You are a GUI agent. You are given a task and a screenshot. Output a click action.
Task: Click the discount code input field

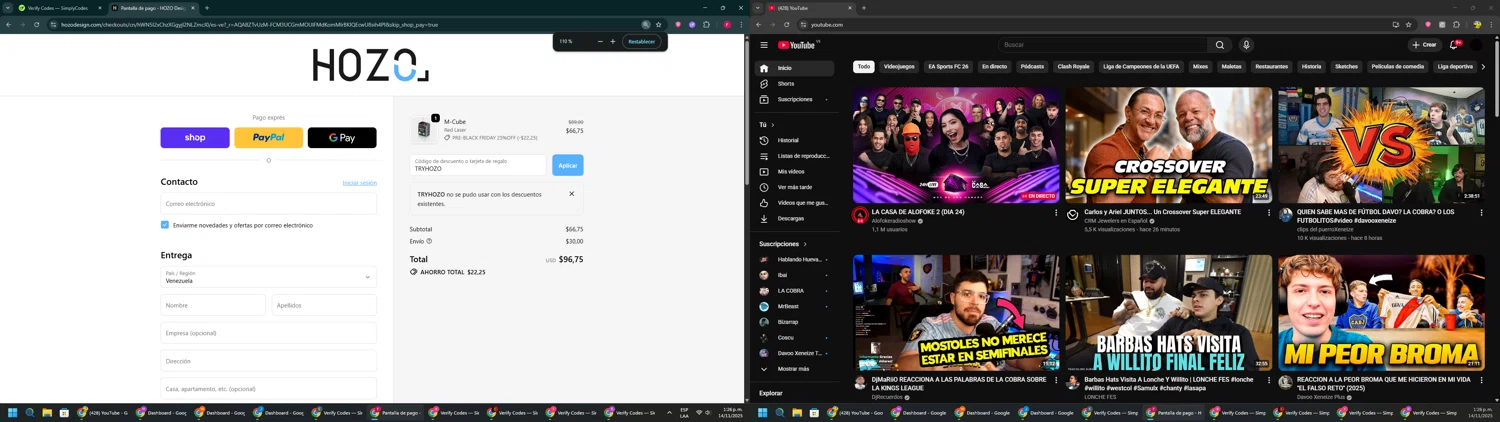tap(478, 165)
